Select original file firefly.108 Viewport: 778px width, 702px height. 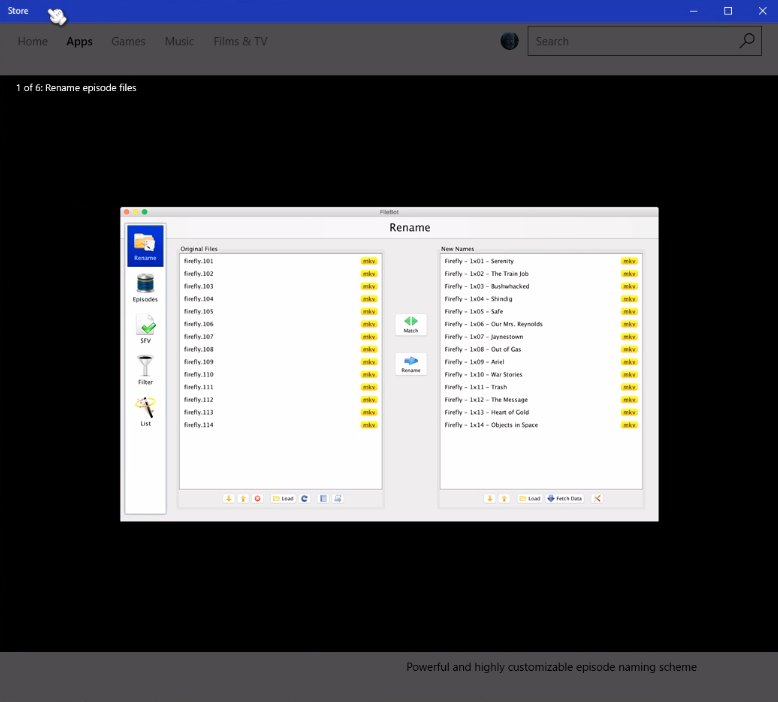(x=280, y=349)
